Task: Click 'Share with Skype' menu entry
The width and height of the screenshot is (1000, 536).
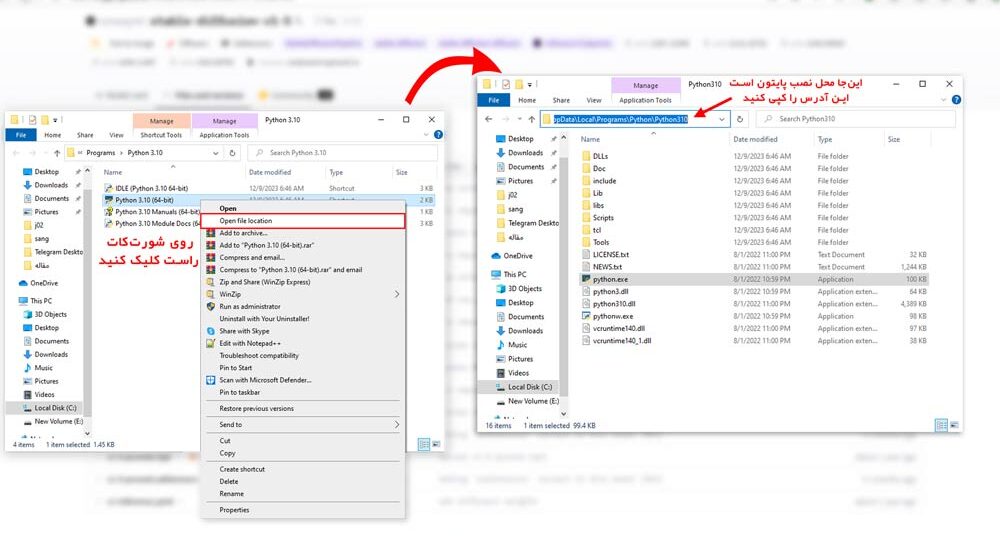Action: coord(244,331)
